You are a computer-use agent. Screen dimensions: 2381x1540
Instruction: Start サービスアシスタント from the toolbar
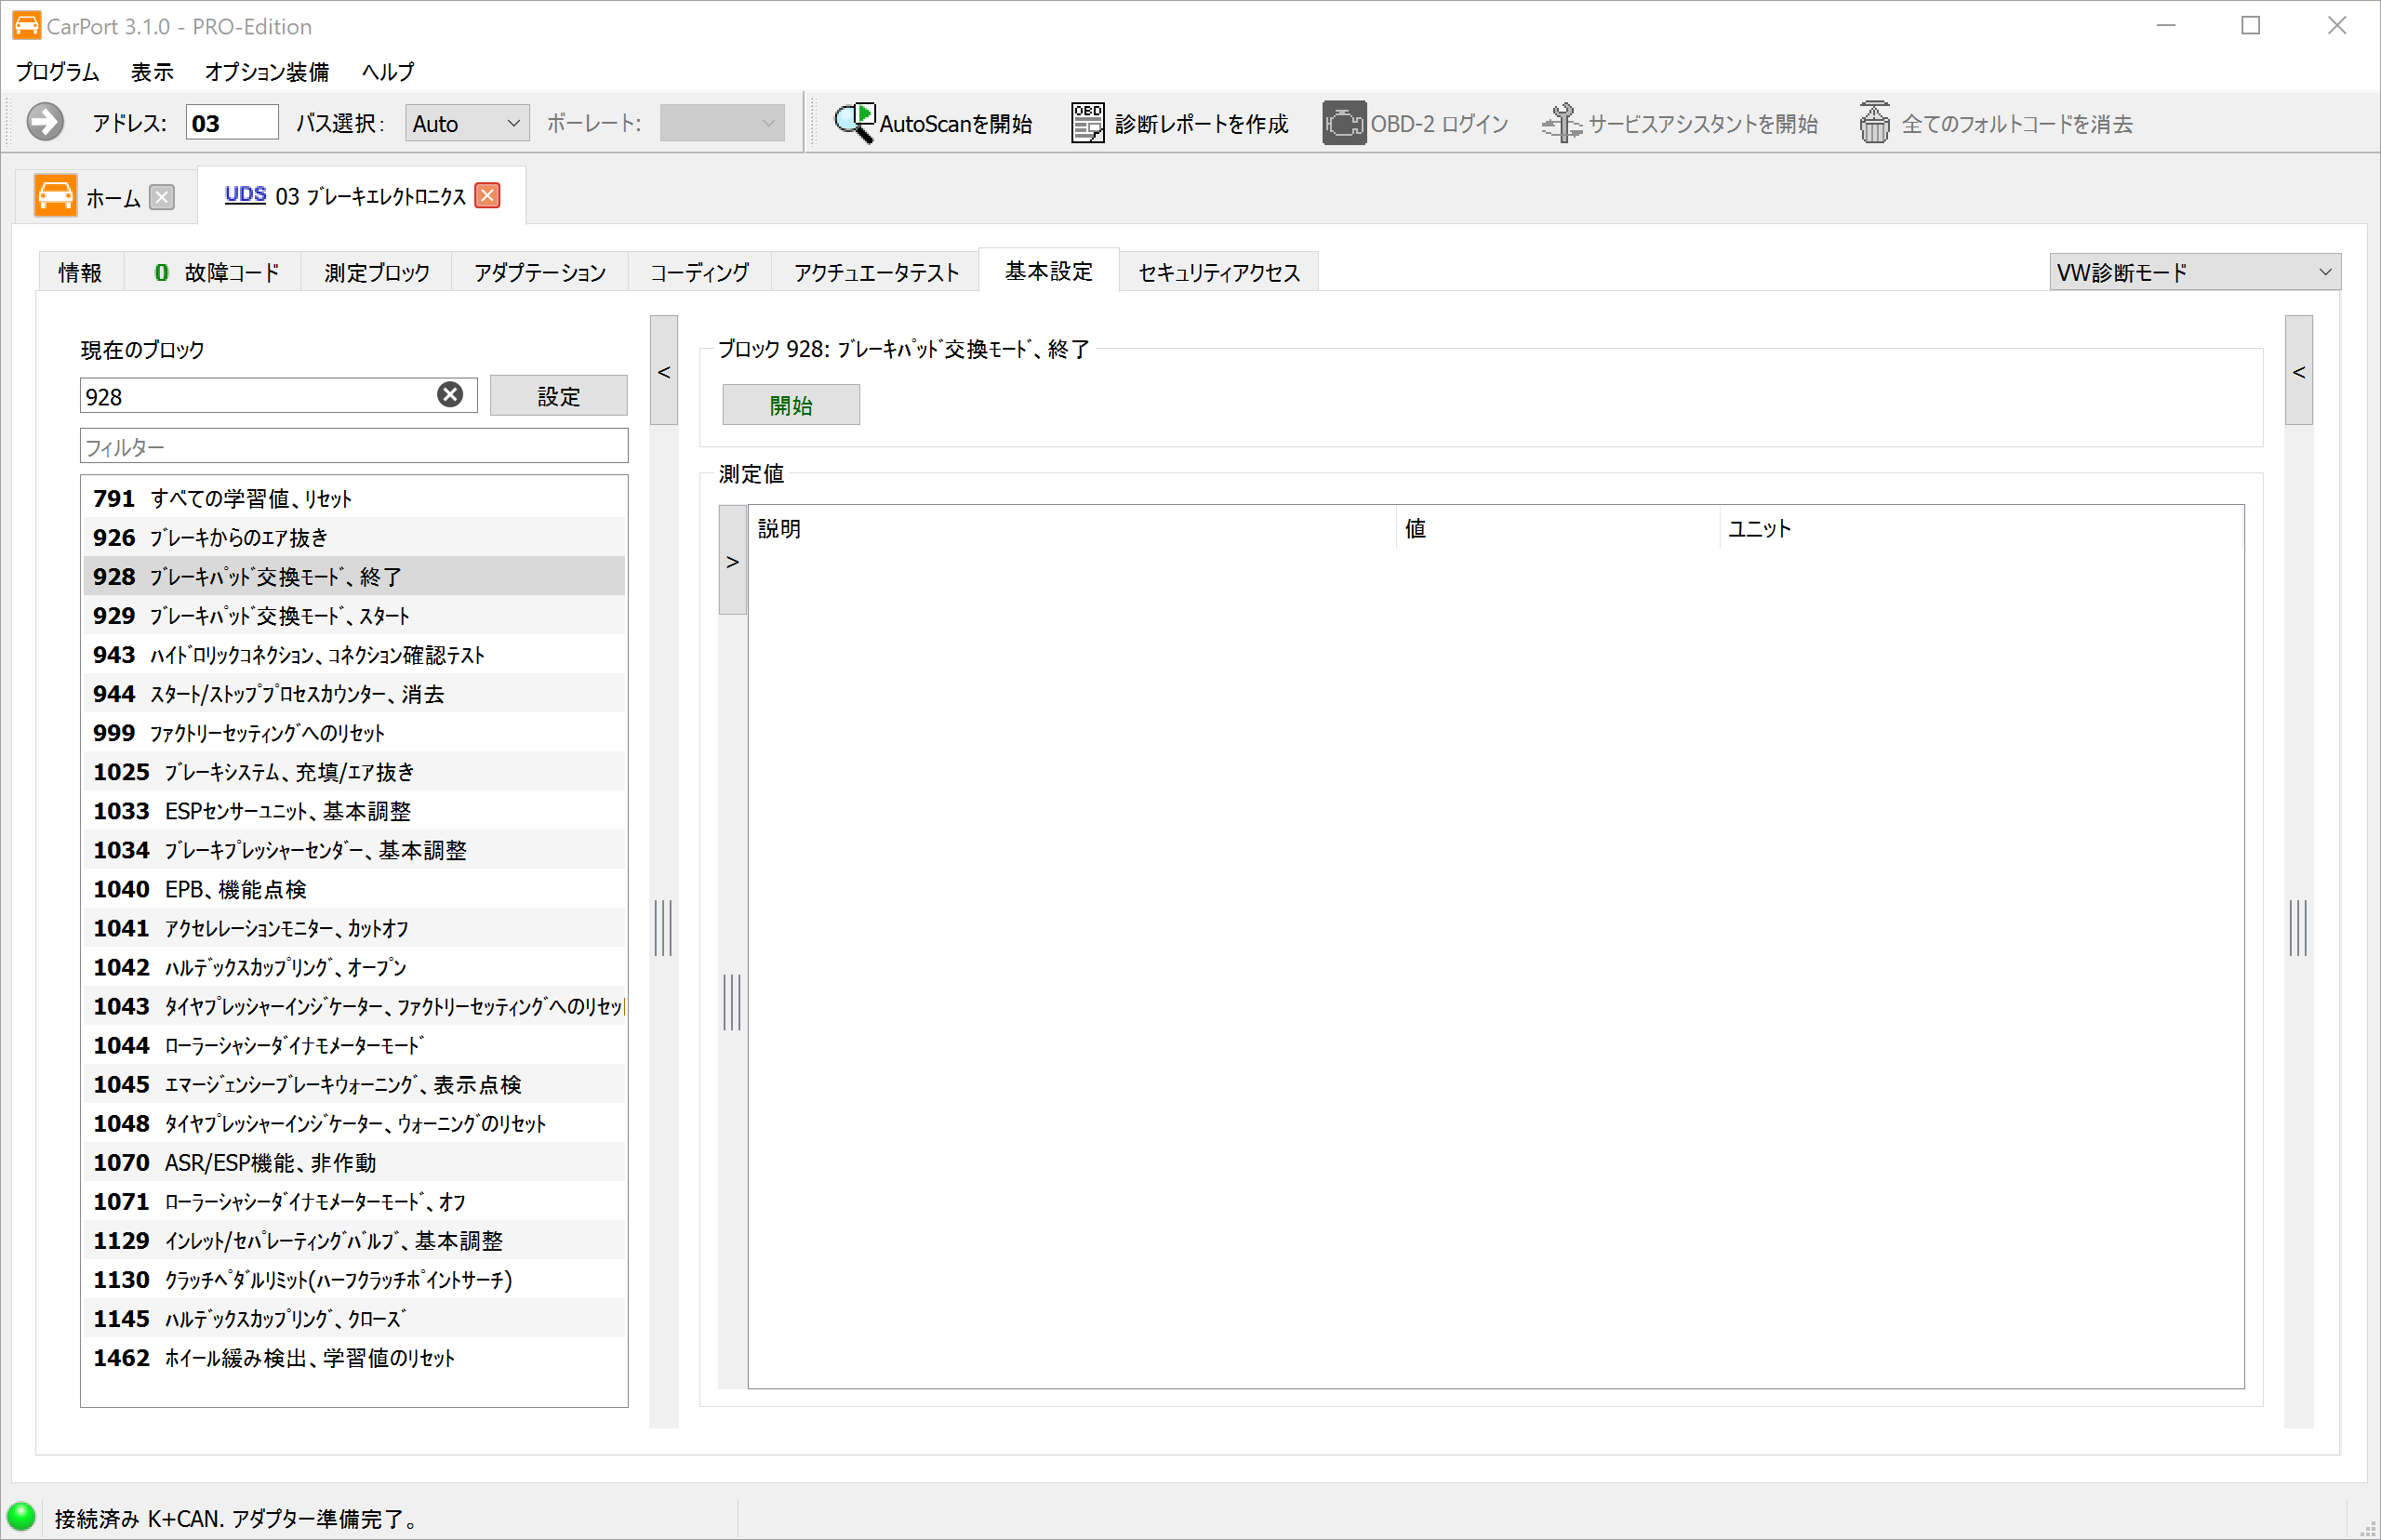point(1680,123)
